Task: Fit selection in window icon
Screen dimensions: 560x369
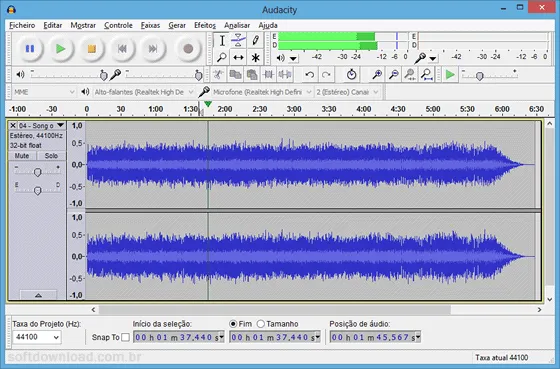Action: (410, 75)
